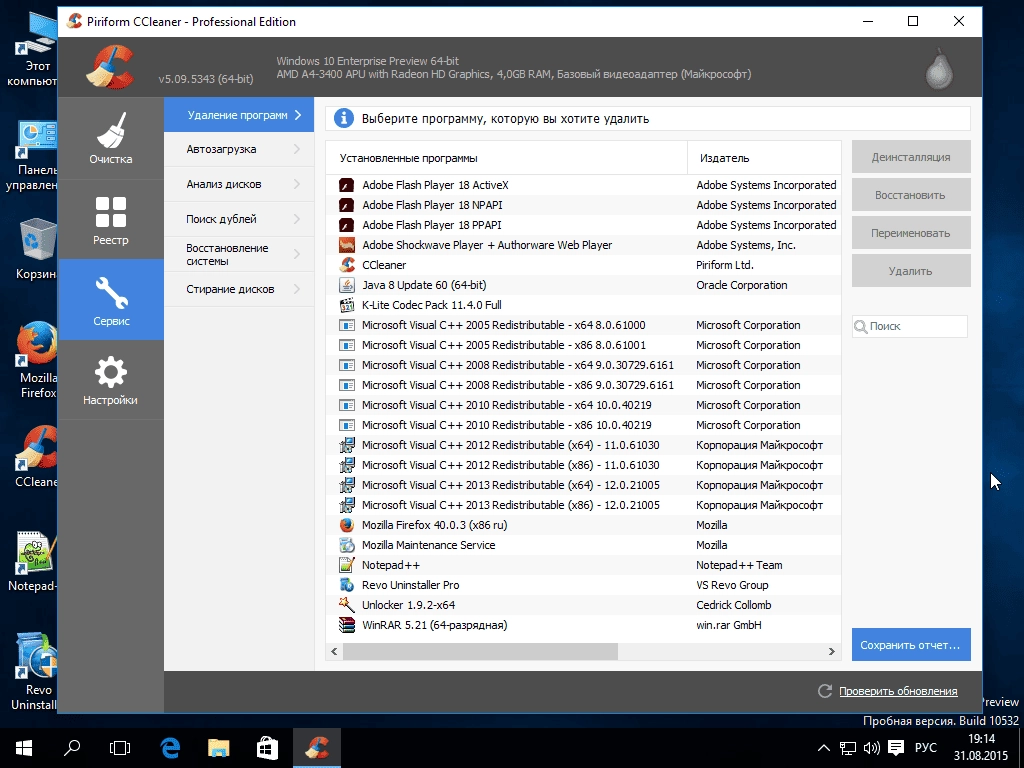Select the Adobe Flash Player 18 PPAPI row
The image size is (1024, 768).
[x=583, y=225]
